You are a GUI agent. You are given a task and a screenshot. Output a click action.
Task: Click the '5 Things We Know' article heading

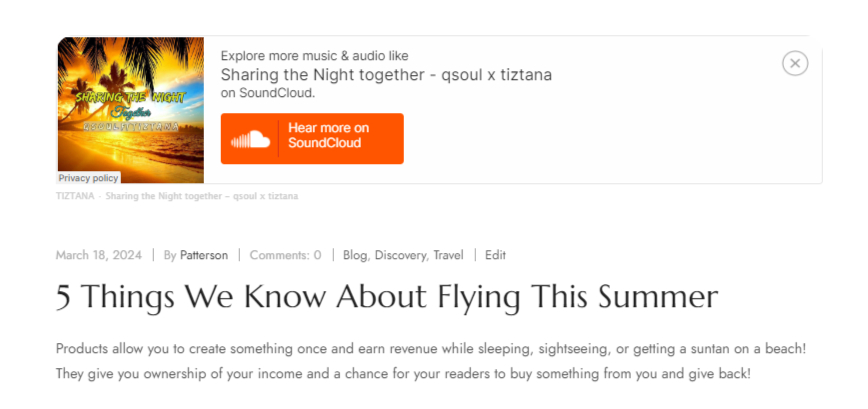click(x=387, y=297)
